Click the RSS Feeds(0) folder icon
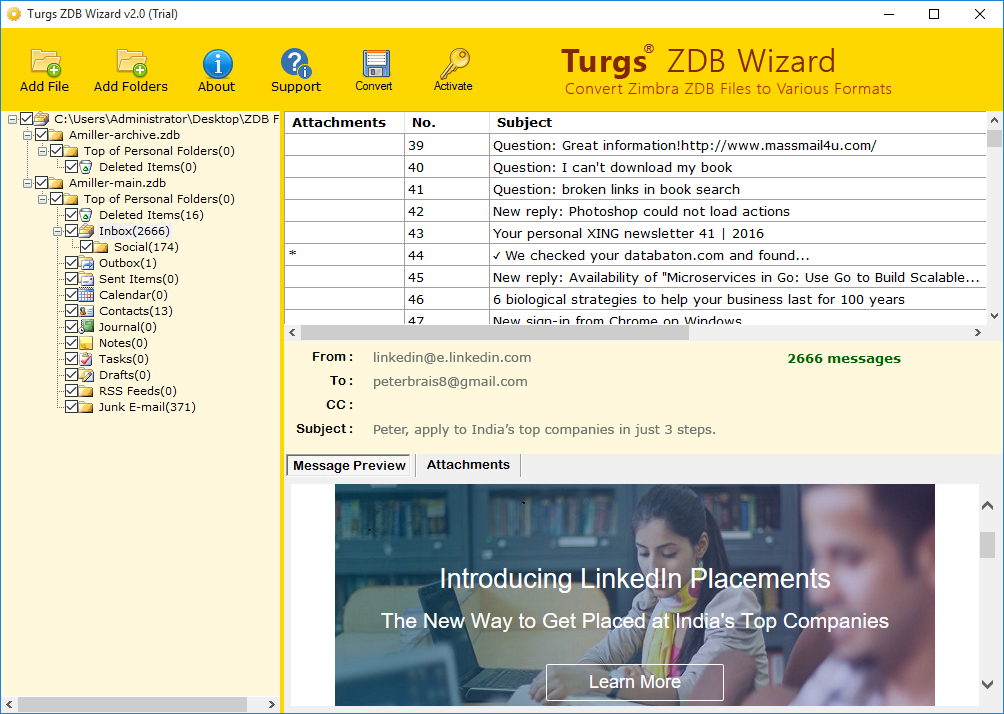Image resolution: width=1004 pixels, height=714 pixels. (x=86, y=391)
